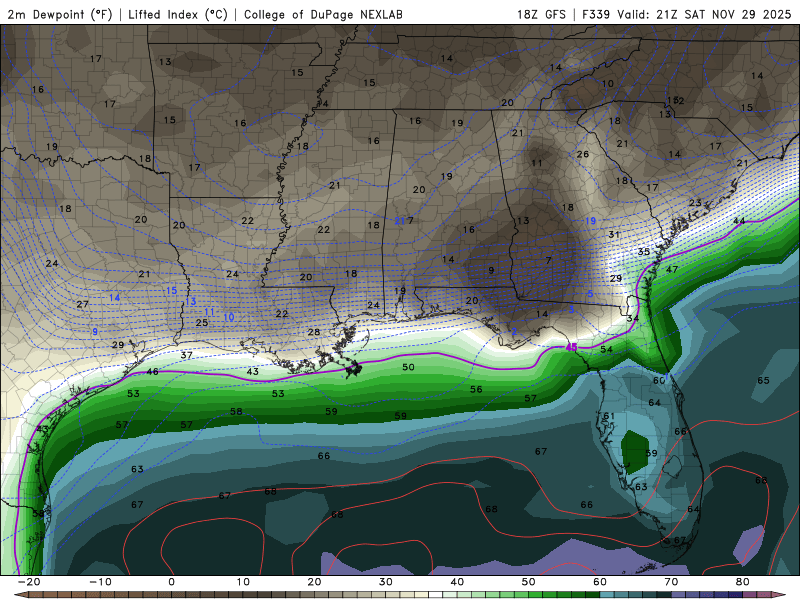
Task: Click 'Valid: 21Z SAT NOV 29 2025' text
Action: [704, 14]
